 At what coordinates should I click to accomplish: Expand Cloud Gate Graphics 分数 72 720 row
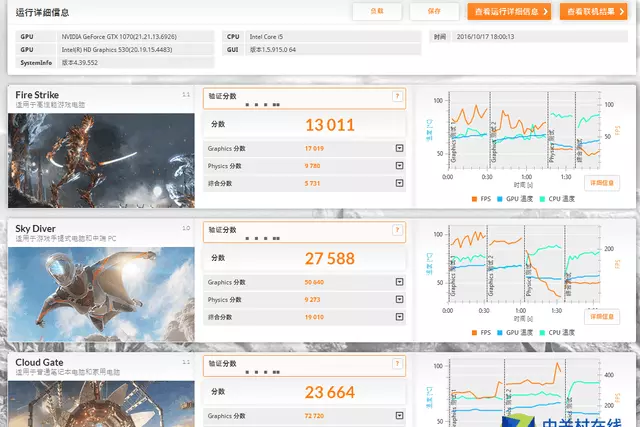point(400,416)
